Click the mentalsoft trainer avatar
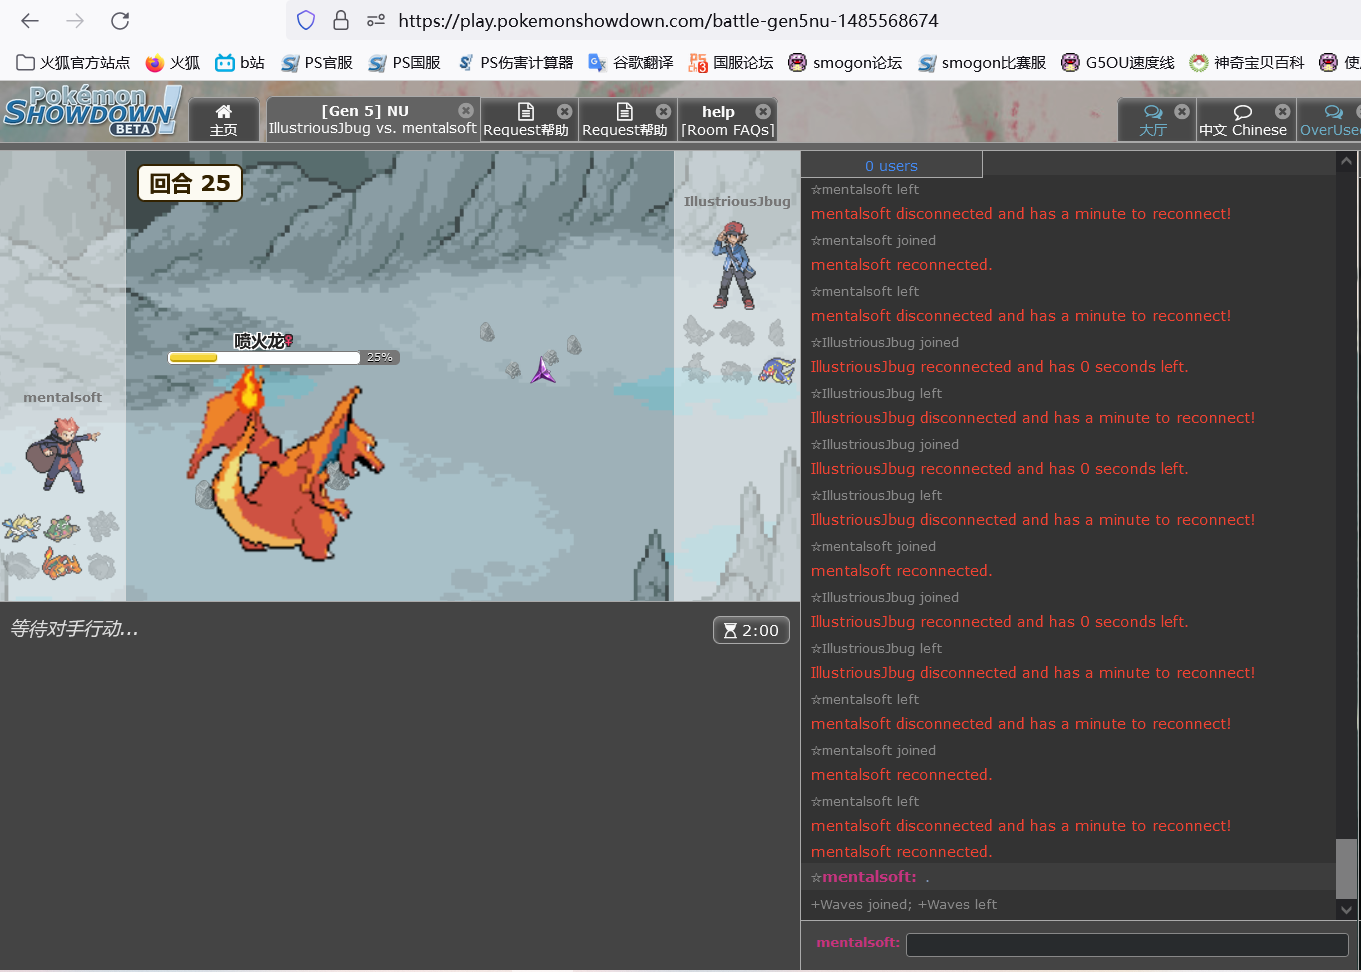The height and width of the screenshot is (972, 1361). 62,455
